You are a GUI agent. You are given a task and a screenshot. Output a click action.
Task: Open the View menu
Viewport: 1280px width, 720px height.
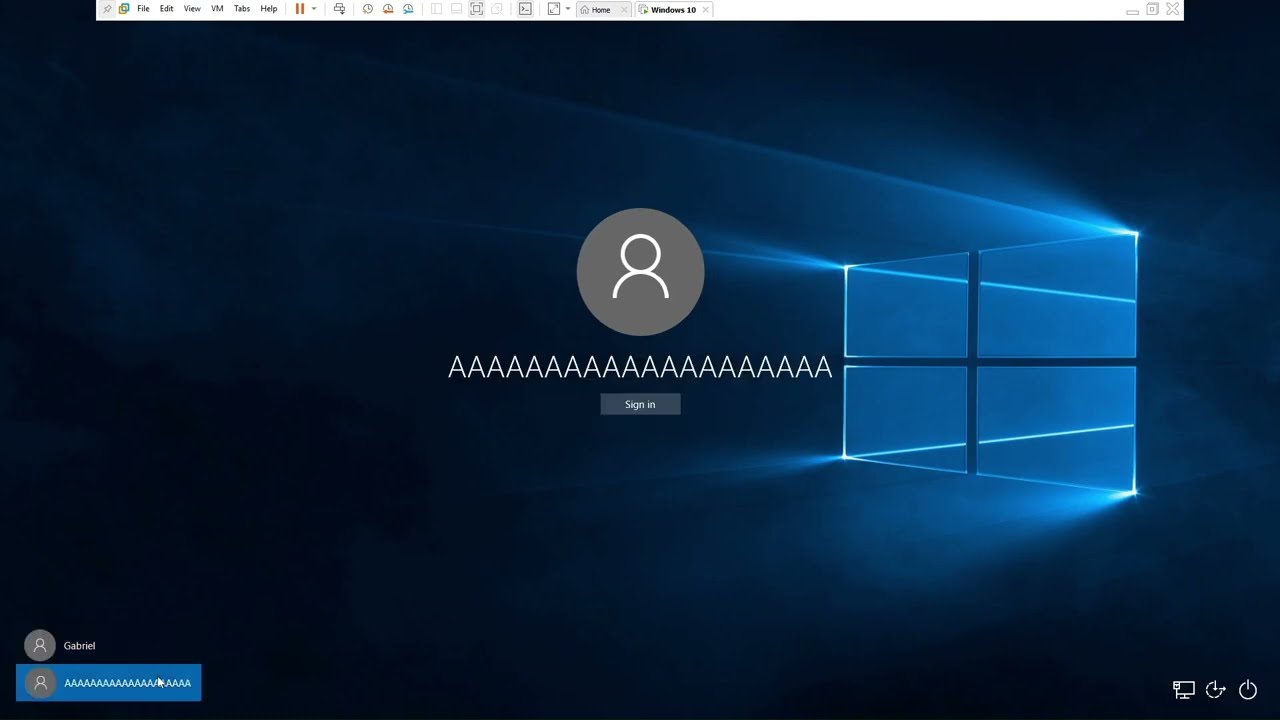tap(192, 9)
